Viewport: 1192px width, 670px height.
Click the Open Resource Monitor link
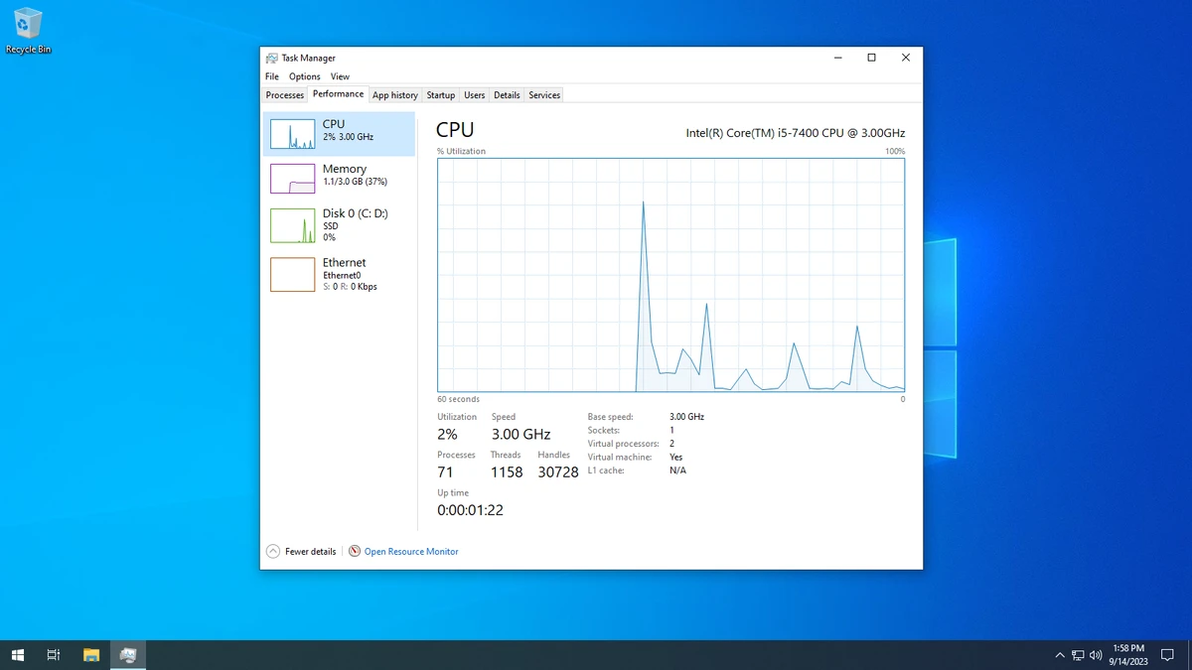click(411, 551)
